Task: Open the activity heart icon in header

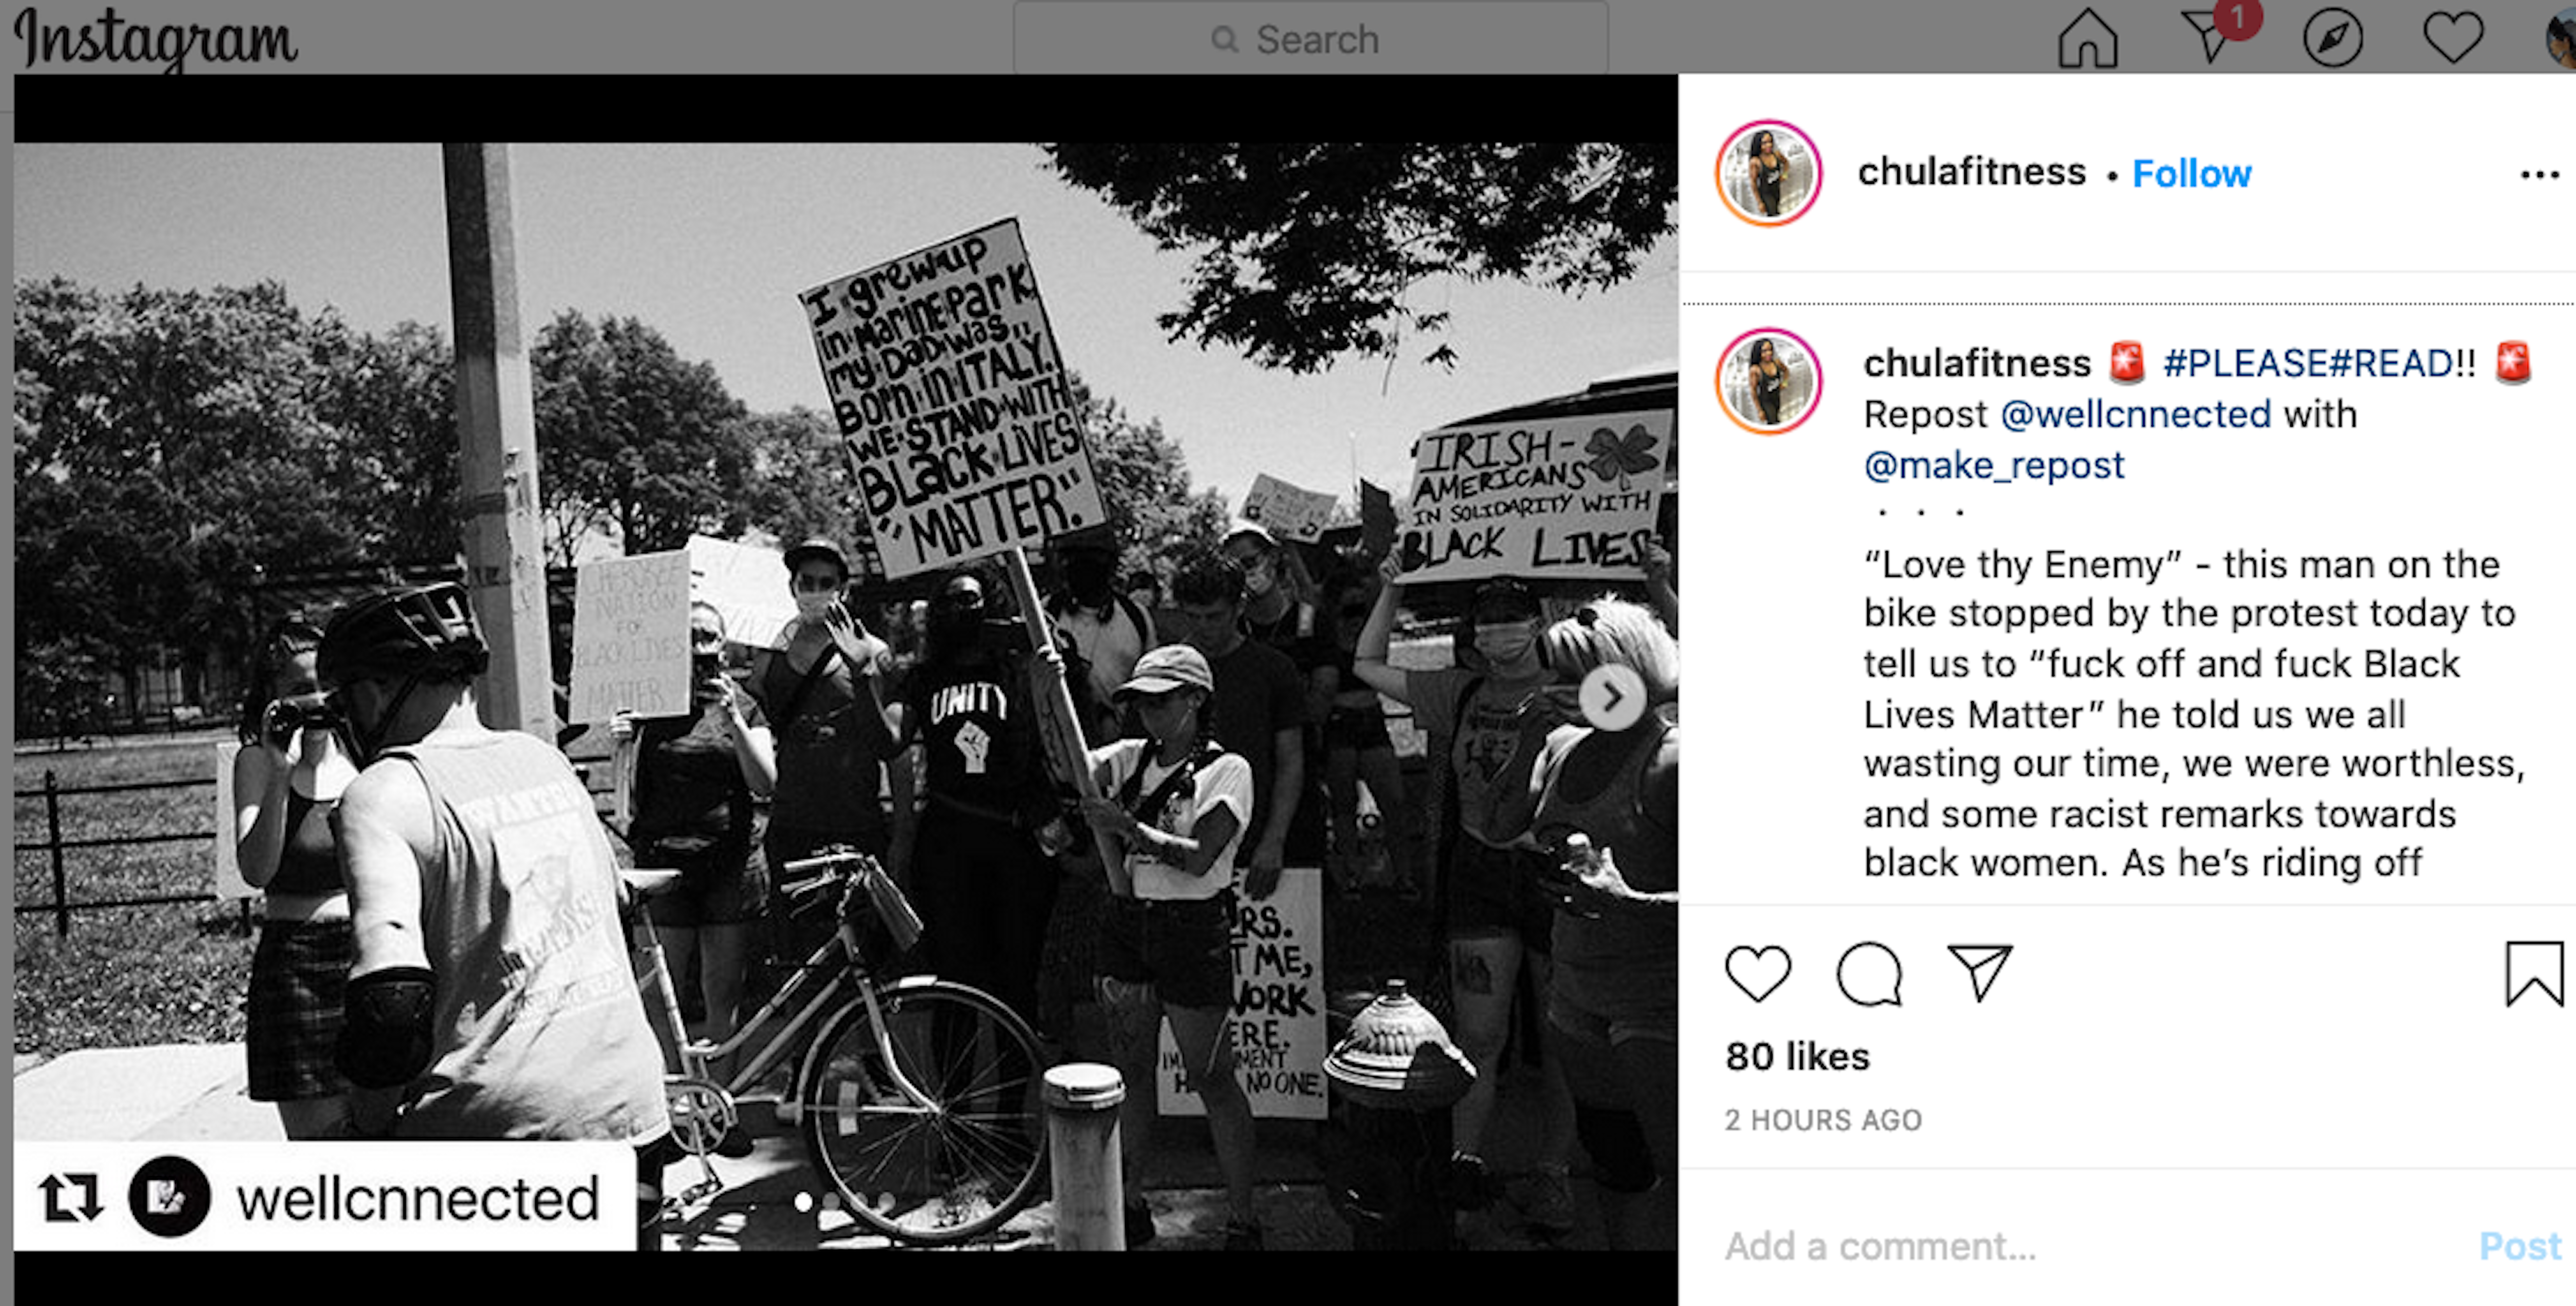Action: [x=2453, y=39]
